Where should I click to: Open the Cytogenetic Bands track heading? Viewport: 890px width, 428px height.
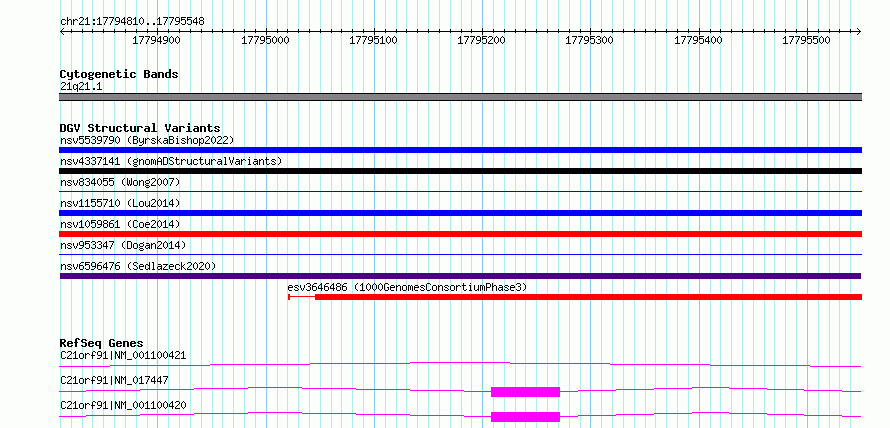coord(119,74)
